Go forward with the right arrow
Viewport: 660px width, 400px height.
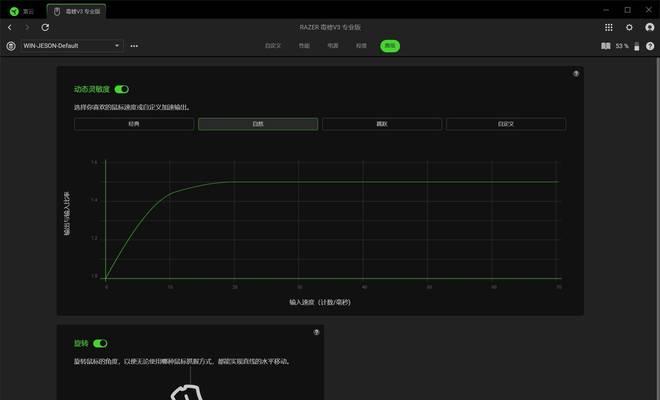27,27
